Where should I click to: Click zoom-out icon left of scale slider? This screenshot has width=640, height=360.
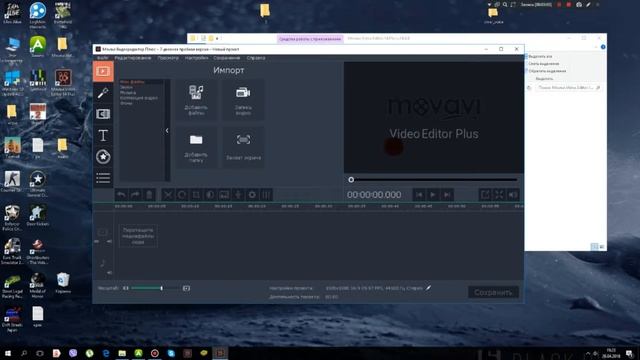pyautogui.click(x=126, y=288)
